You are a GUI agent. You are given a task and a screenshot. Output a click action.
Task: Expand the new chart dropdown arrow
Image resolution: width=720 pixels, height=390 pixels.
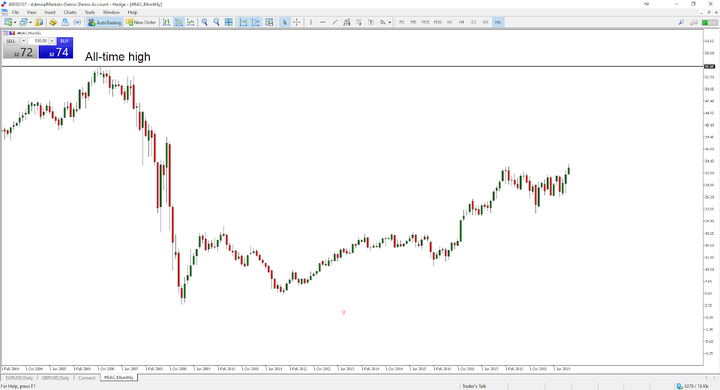coord(15,23)
